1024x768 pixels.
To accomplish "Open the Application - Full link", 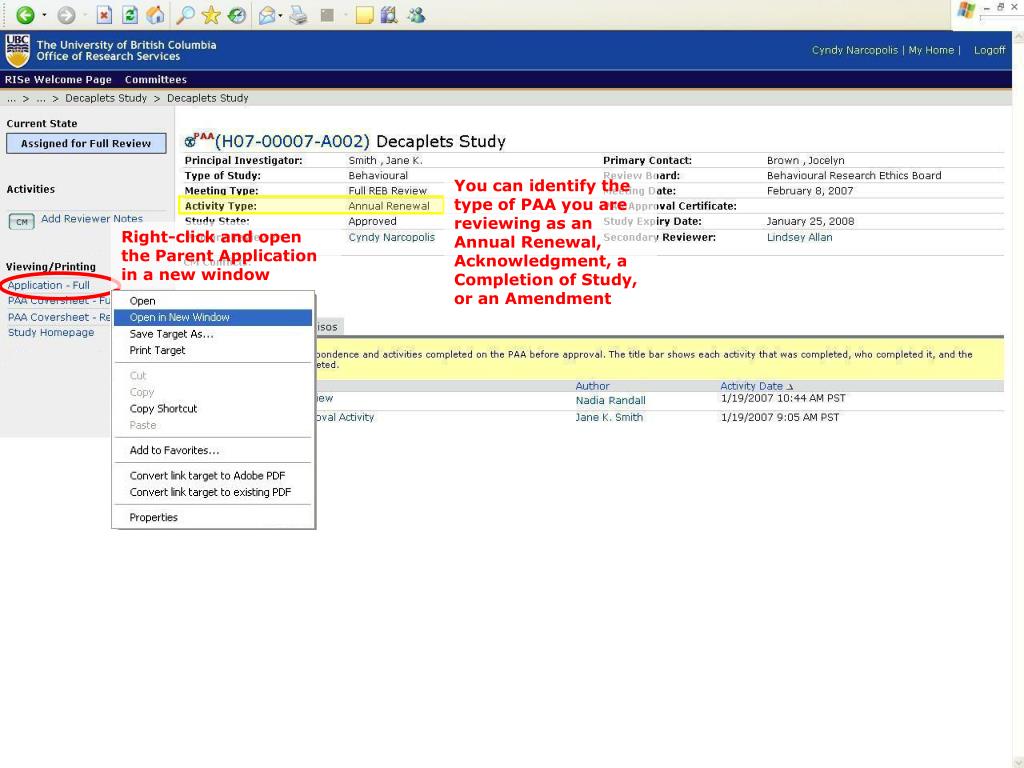I will [48, 285].
